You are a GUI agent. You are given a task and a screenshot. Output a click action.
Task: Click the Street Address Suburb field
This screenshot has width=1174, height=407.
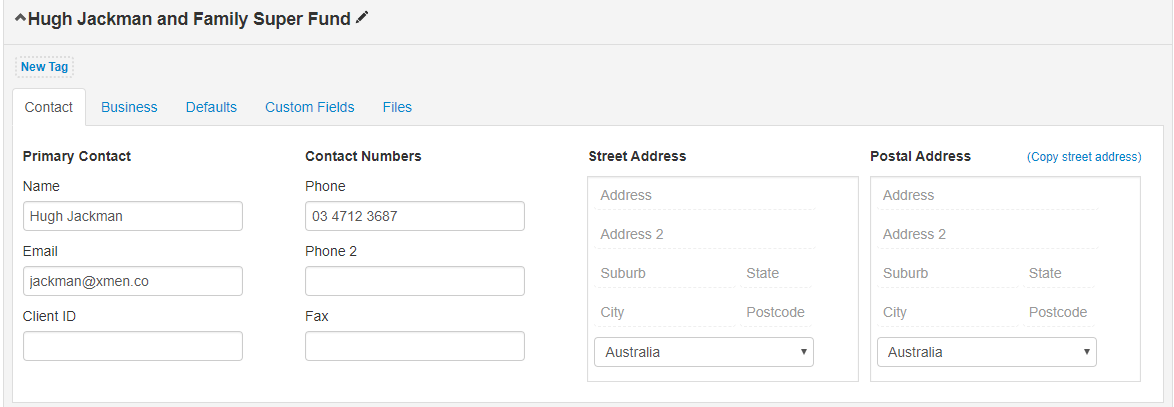665,273
